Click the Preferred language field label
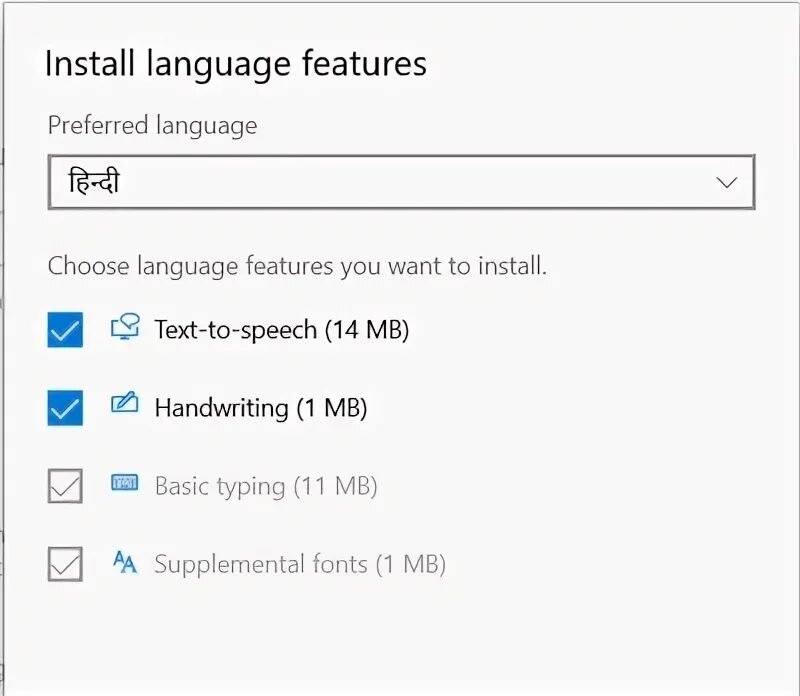The height and width of the screenshot is (696, 800). coord(152,126)
